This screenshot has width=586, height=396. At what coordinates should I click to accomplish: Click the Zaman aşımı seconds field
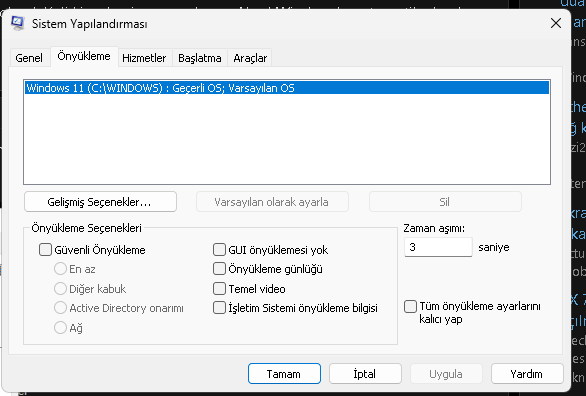pos(438,247)
